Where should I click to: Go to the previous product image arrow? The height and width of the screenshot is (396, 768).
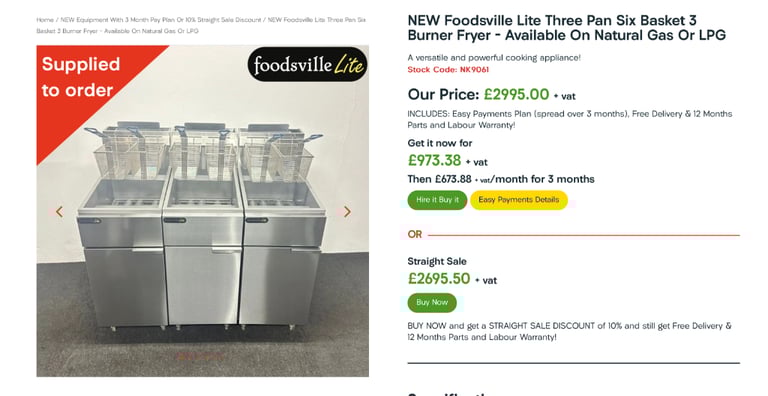tap(59, 212)
